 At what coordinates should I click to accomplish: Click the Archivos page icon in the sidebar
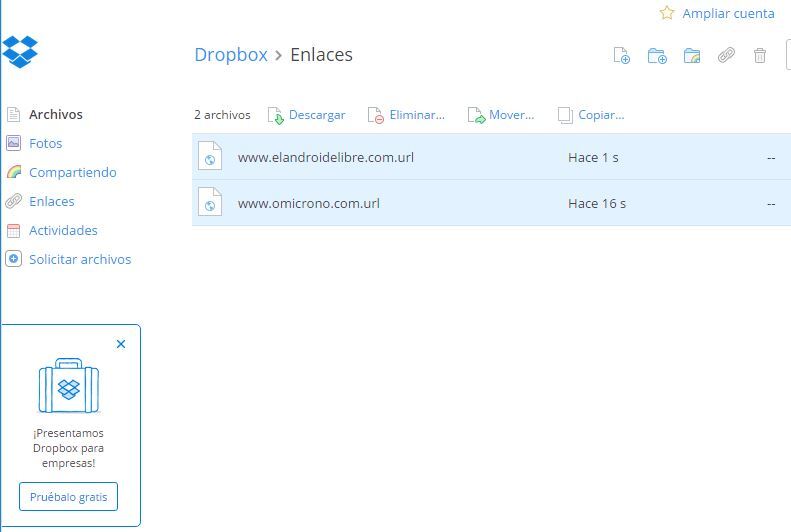[14, 114]
